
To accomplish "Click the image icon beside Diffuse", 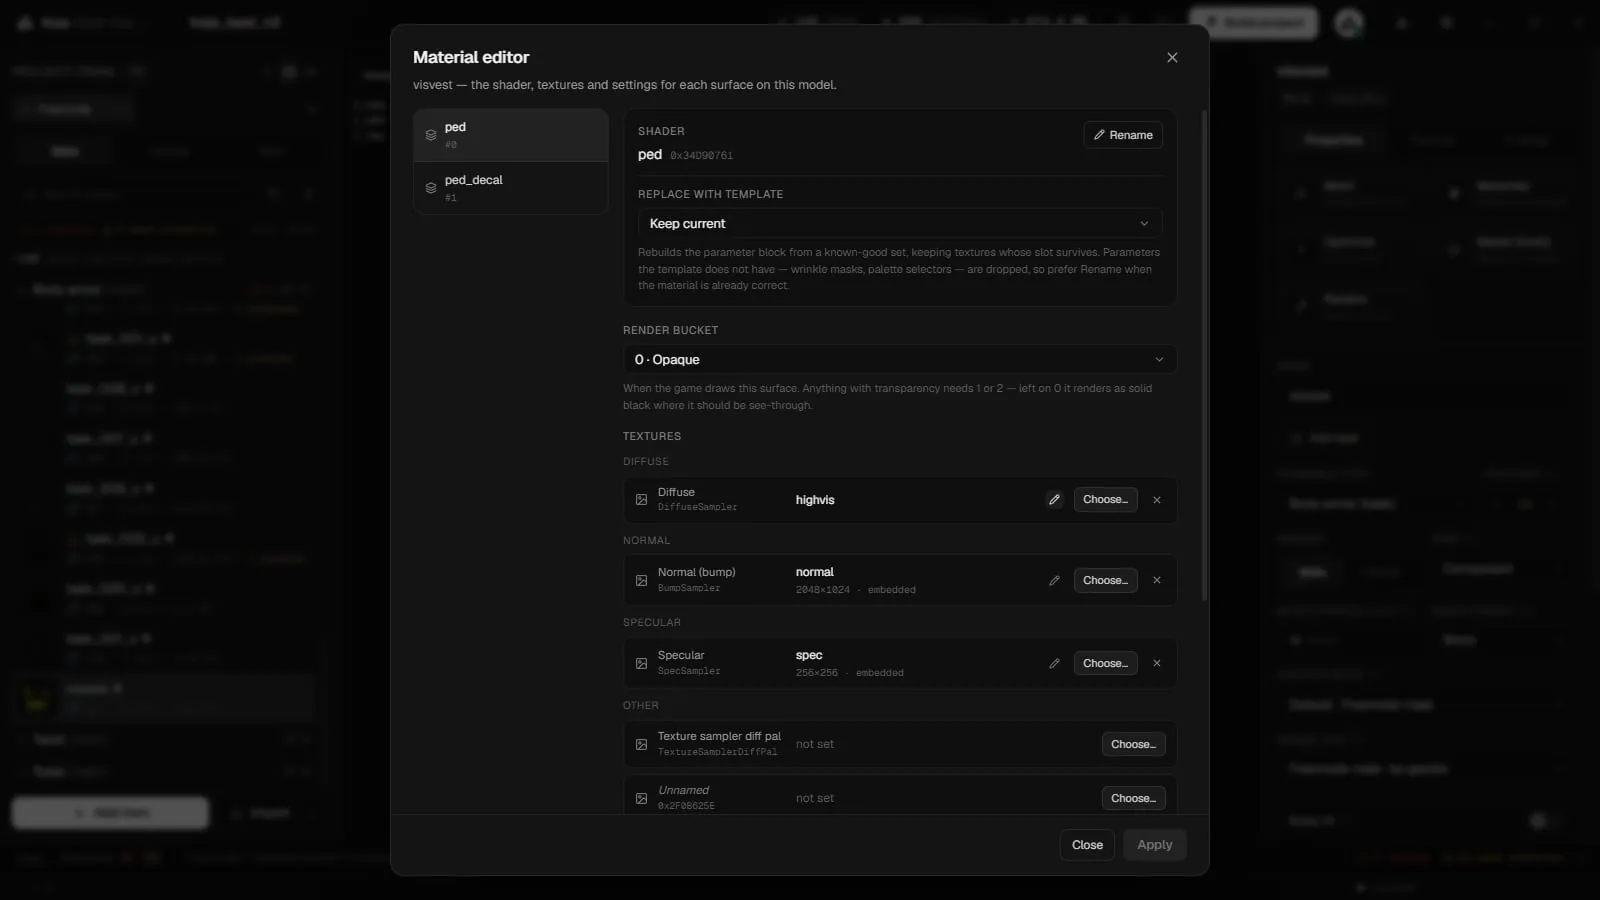I will coord(642,500).
